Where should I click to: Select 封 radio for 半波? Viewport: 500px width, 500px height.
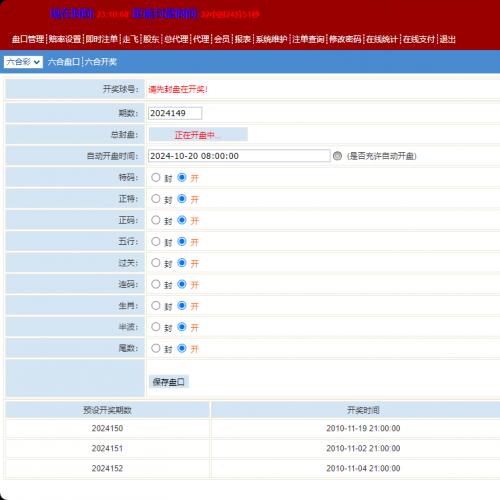(x=156, y=327)
